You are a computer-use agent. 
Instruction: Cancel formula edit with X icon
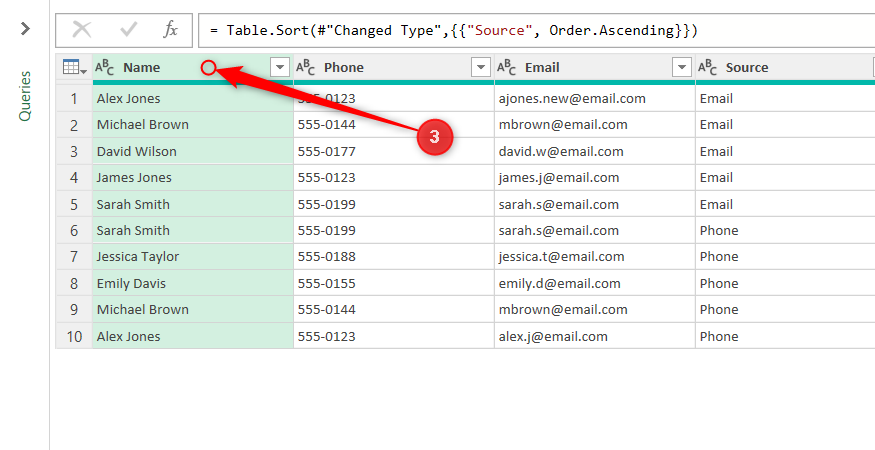point(82,30)
